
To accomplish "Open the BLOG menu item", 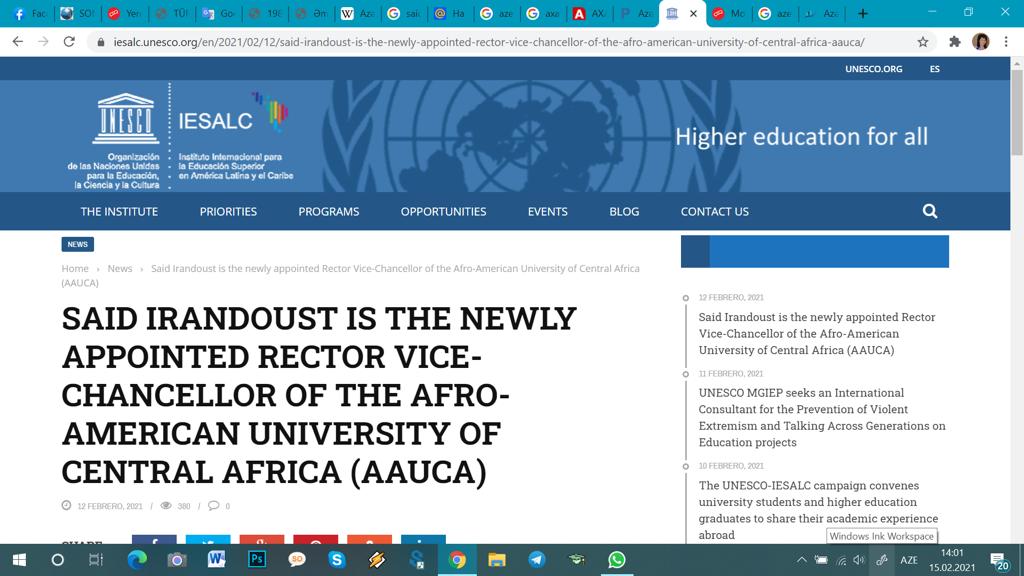I will point(624,212).
